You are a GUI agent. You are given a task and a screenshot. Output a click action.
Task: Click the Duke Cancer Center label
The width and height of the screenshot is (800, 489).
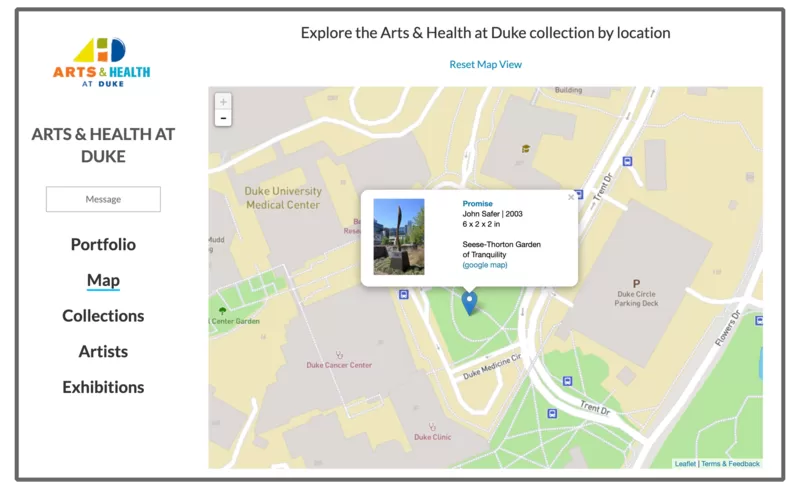pos(339,365)
